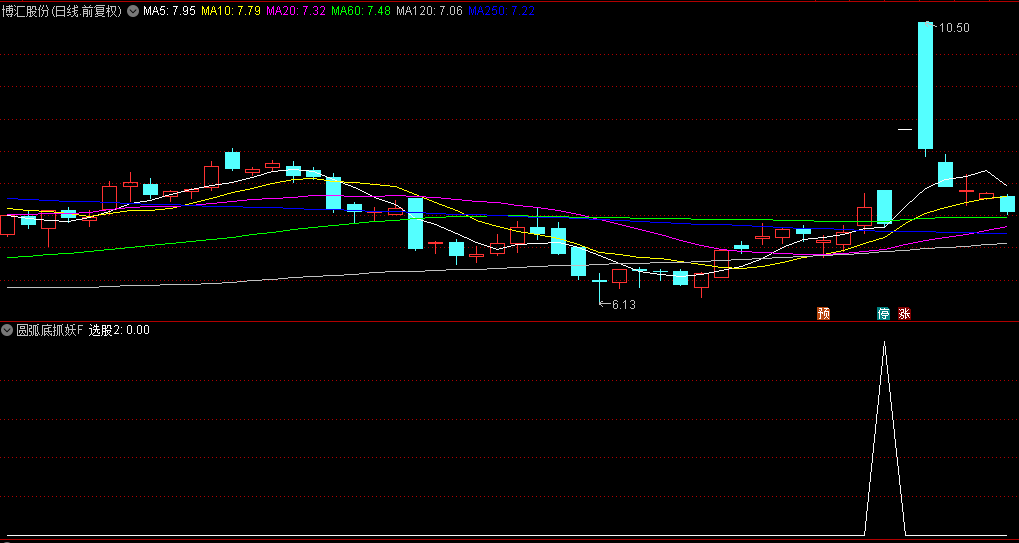Click the cyan 停 marker icon
Viewport: 1019px width, 543px height.
click(x=883, y=314)
